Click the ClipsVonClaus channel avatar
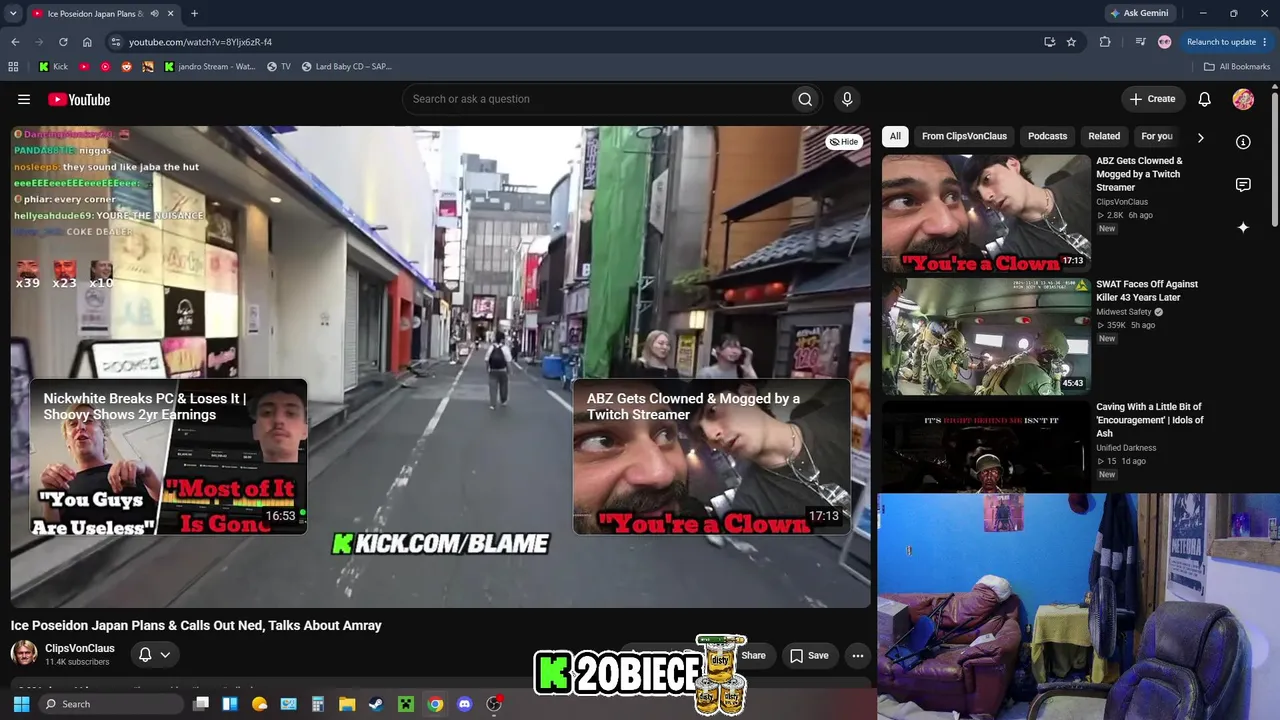This screenshot has width=1280, height=720. [24, 654]
